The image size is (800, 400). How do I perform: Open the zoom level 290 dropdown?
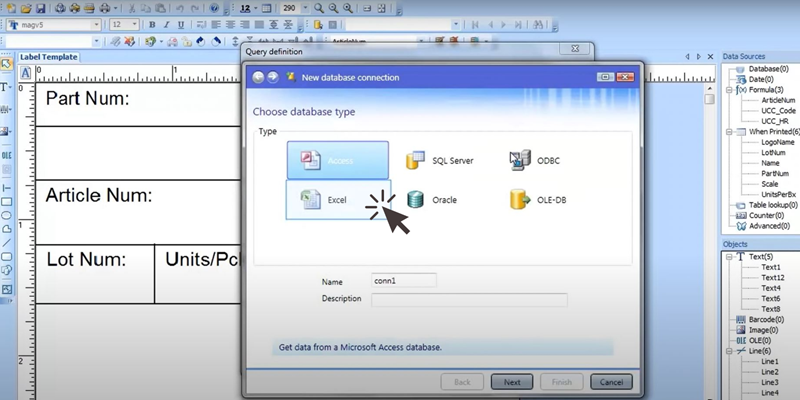(305, 8)
